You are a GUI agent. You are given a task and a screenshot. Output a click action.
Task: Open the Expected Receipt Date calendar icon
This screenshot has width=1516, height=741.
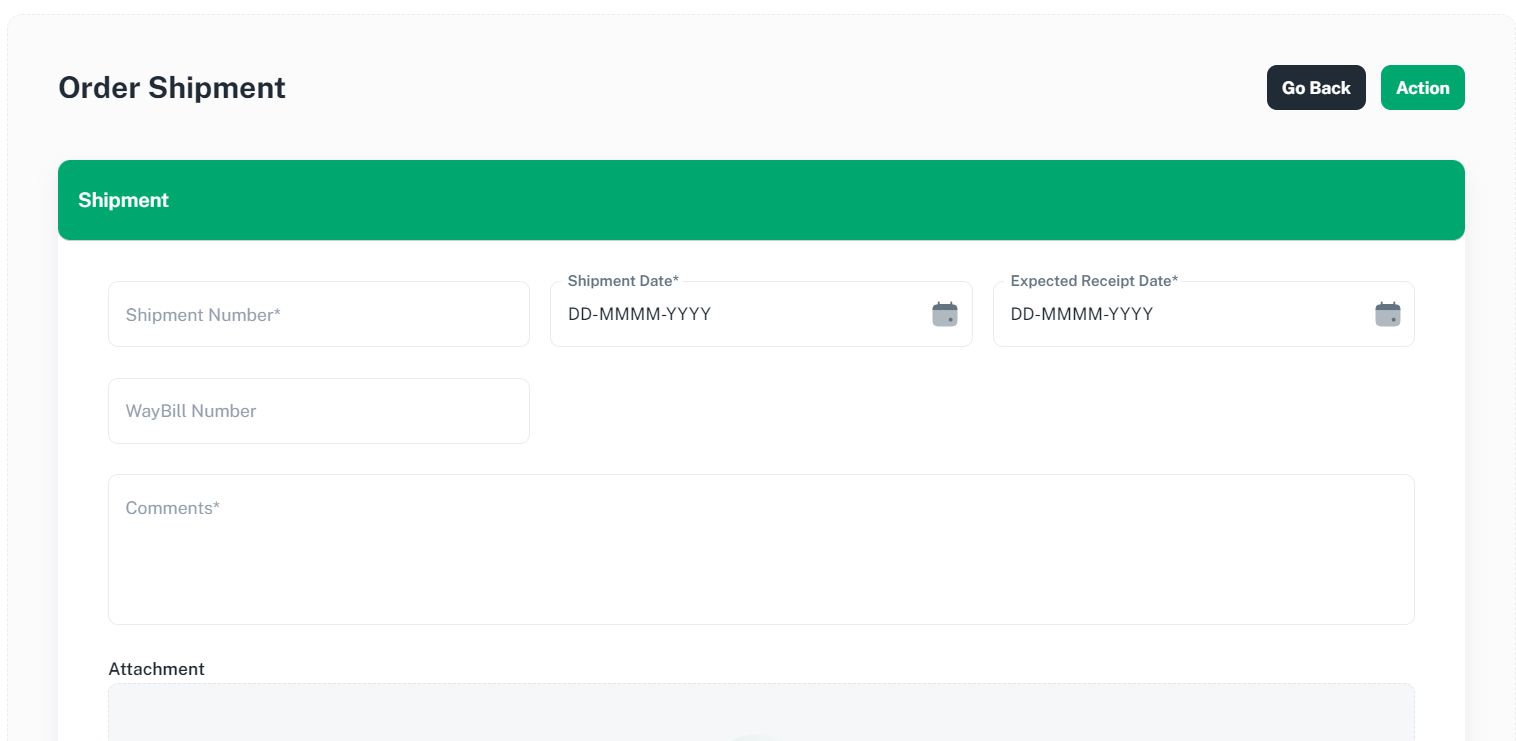(x=1387, y=314)
